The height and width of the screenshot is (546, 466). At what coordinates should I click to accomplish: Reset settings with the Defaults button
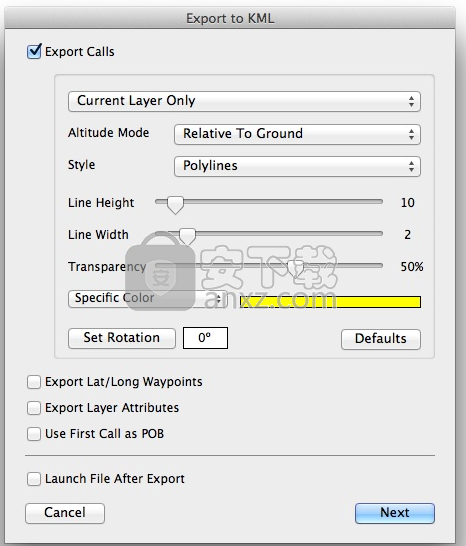(381, 339)
